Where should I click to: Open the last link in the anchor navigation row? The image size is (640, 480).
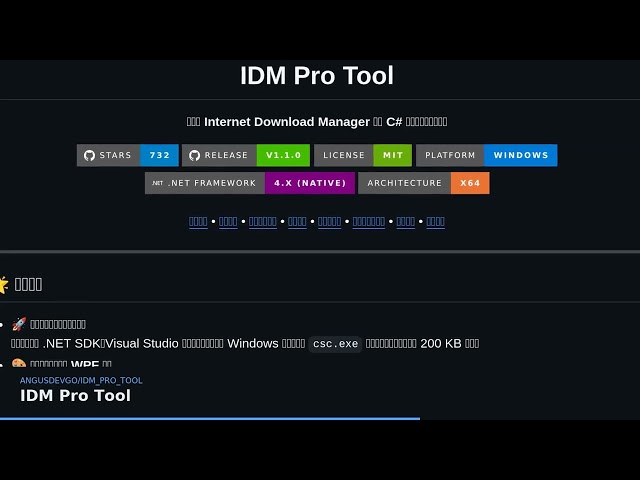[436, 222]
